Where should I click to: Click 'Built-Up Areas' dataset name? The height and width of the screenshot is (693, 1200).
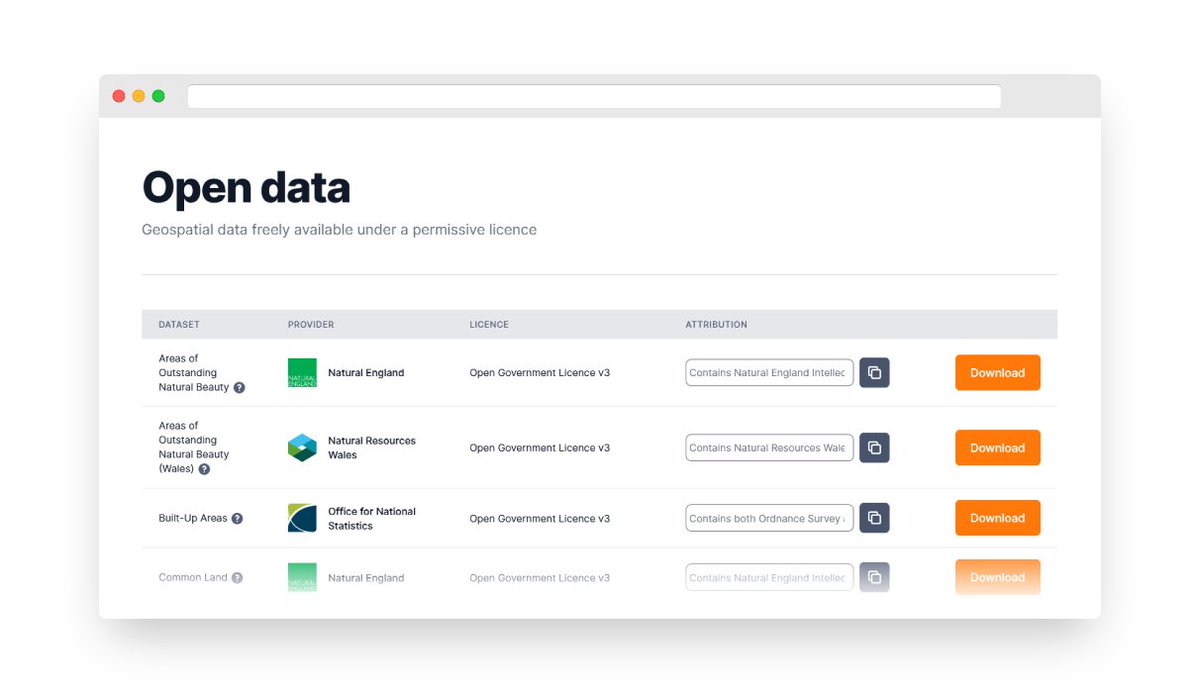coord(193,519)
